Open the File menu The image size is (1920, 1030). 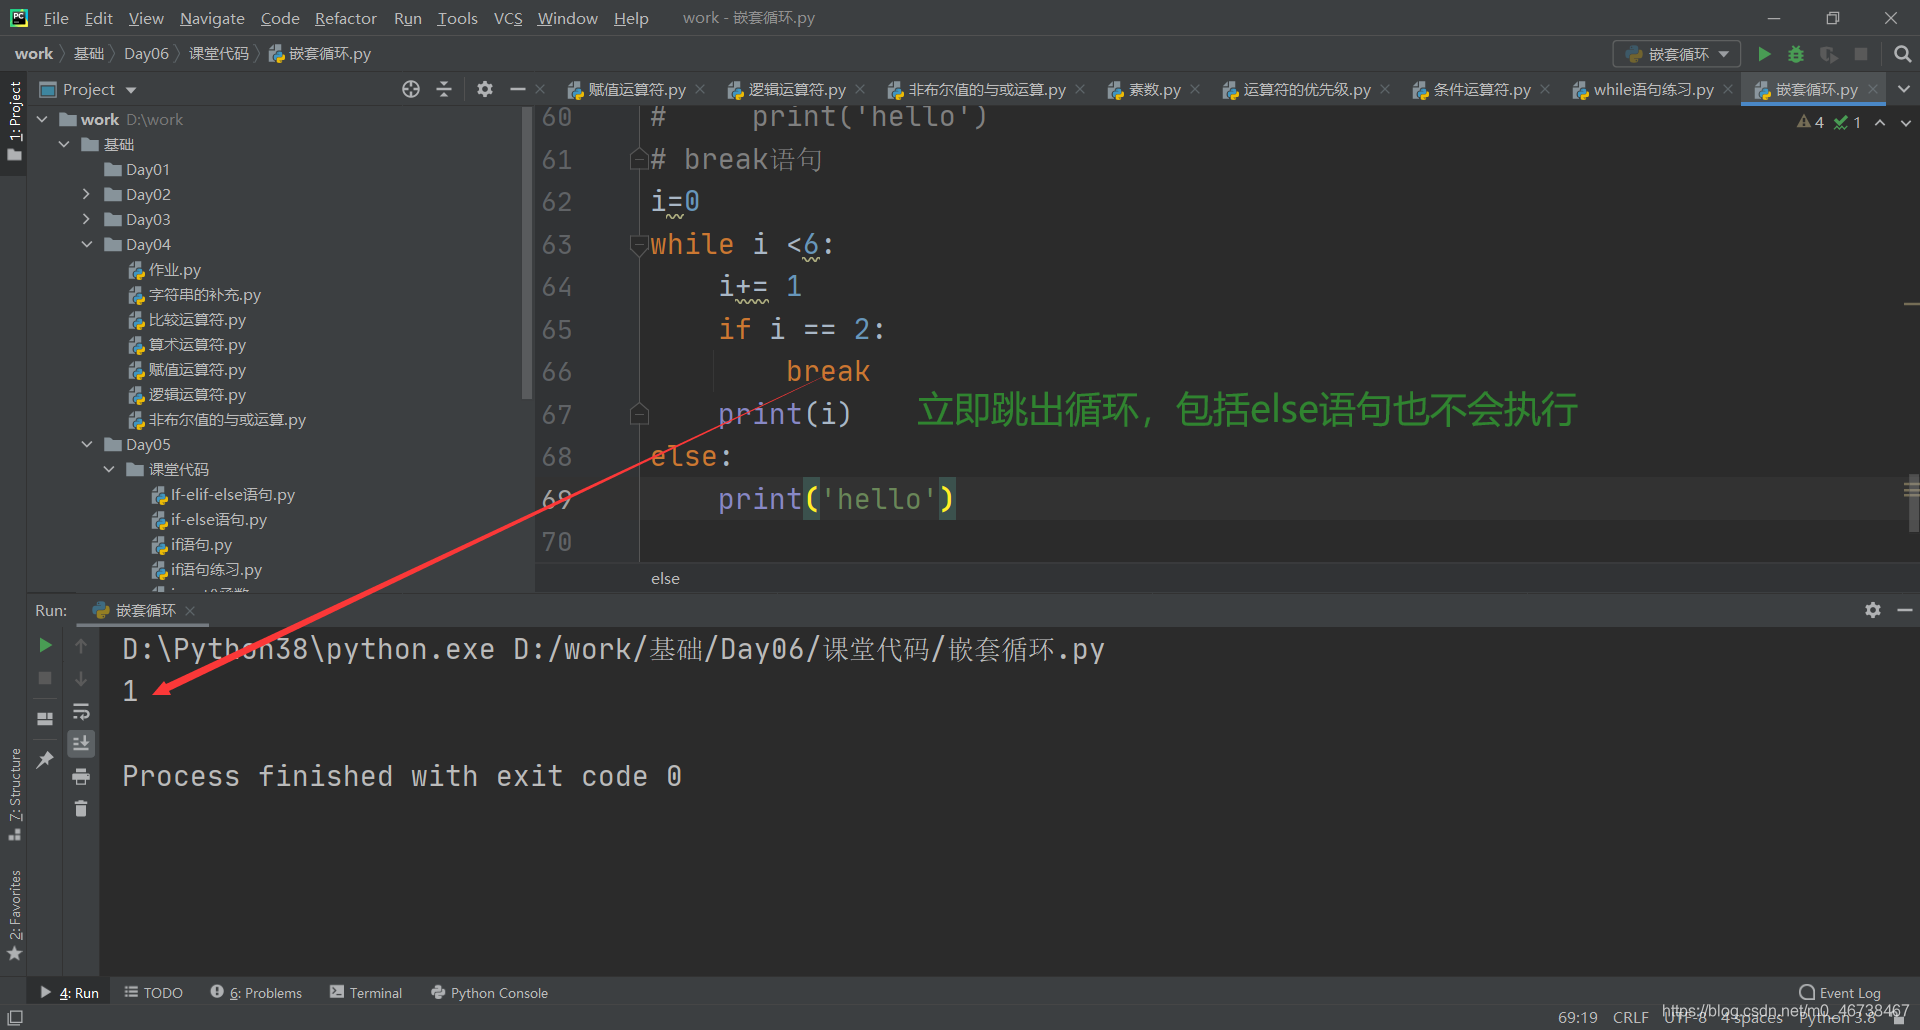point(56,18)
